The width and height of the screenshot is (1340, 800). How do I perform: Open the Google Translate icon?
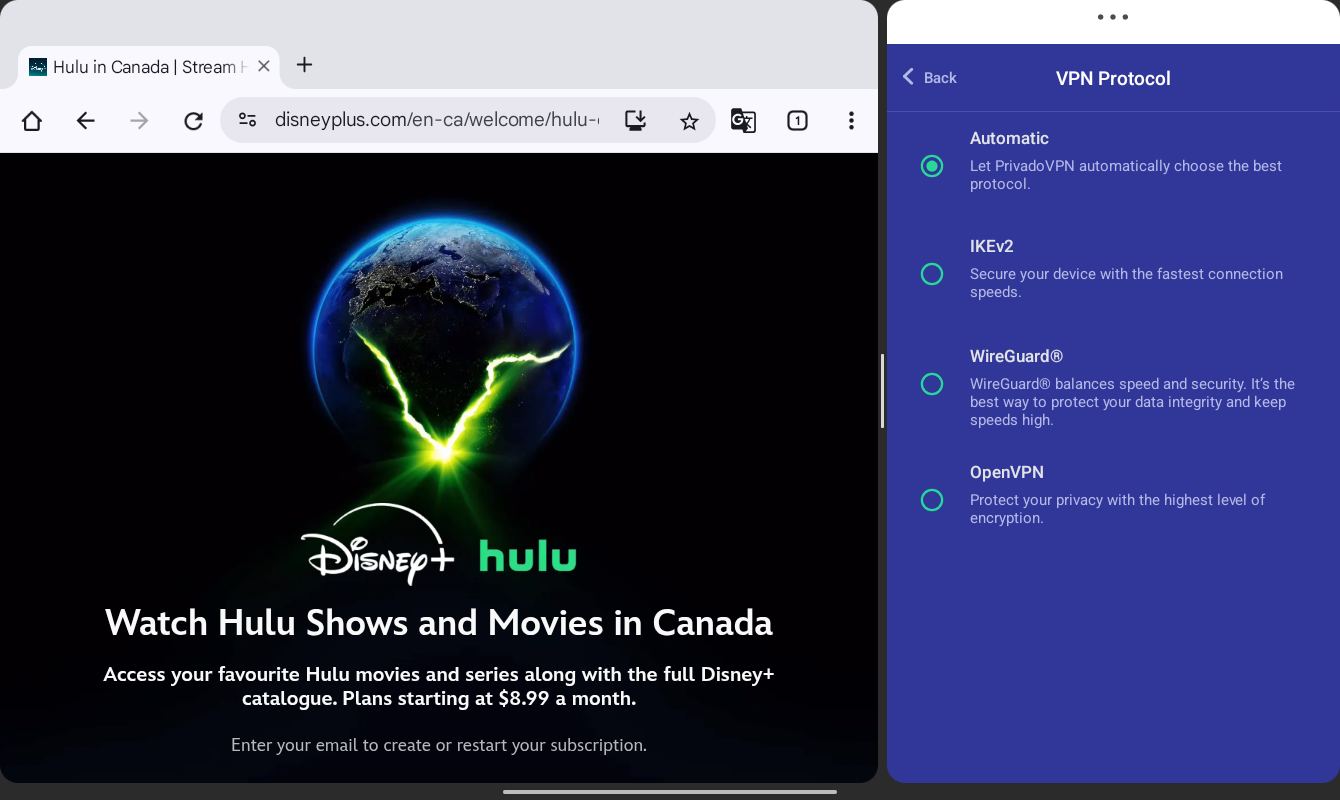coord(743,121)
